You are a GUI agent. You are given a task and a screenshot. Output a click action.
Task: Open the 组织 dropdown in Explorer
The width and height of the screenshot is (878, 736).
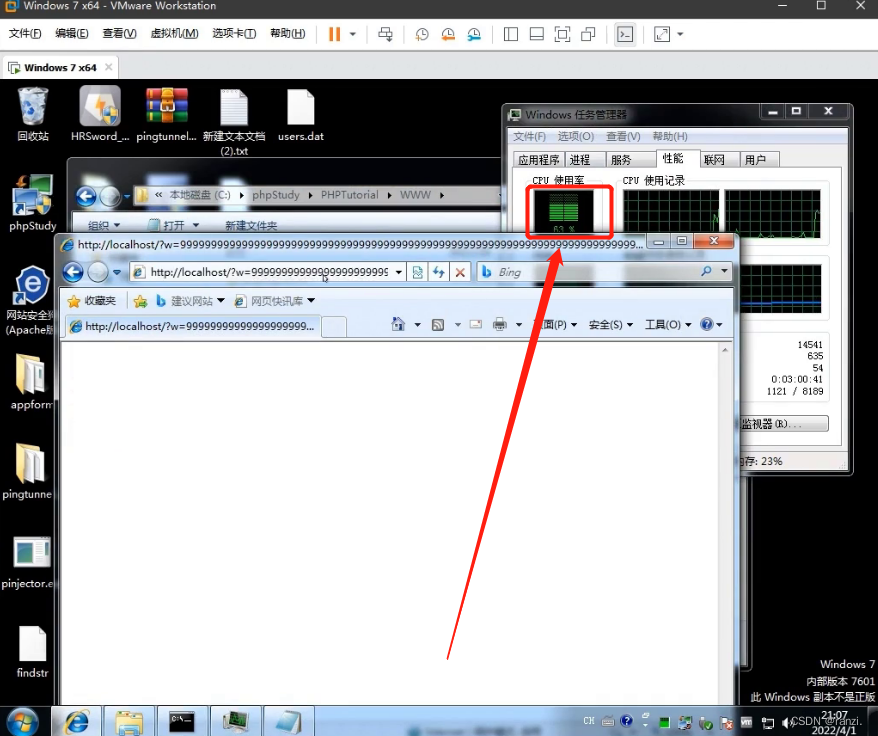tap(104, 225)
